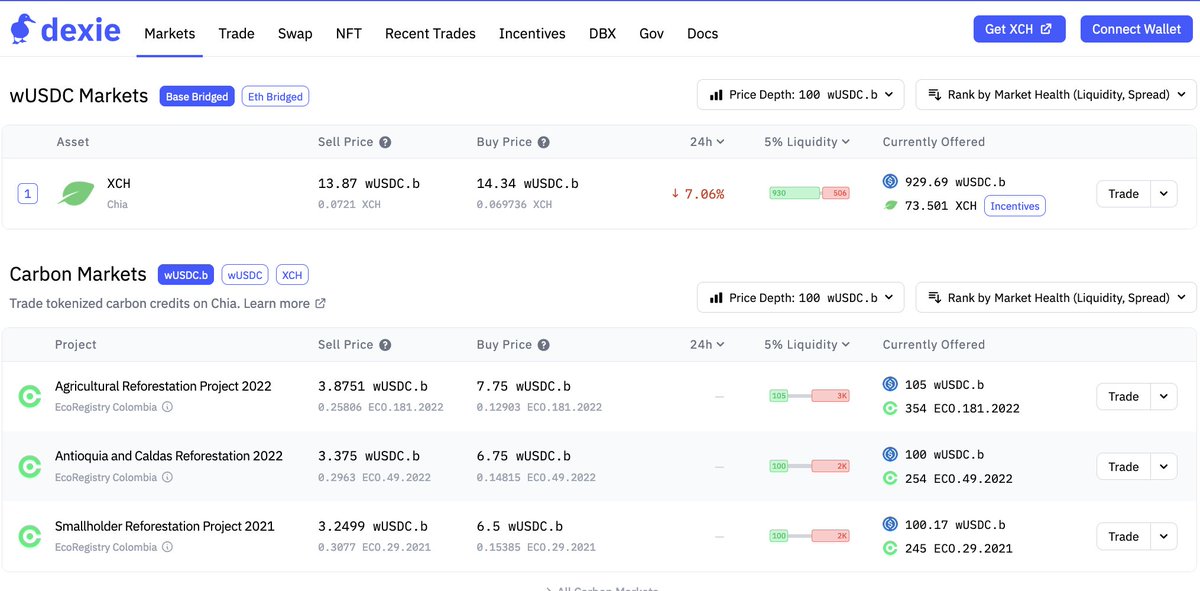Image resolution: width=1200 pixels, height=591 pixels.
Task: Open Rank by Market Health dropdown in wUSDC Markets
Action: pyautogui.click(x=1056, y=95)
